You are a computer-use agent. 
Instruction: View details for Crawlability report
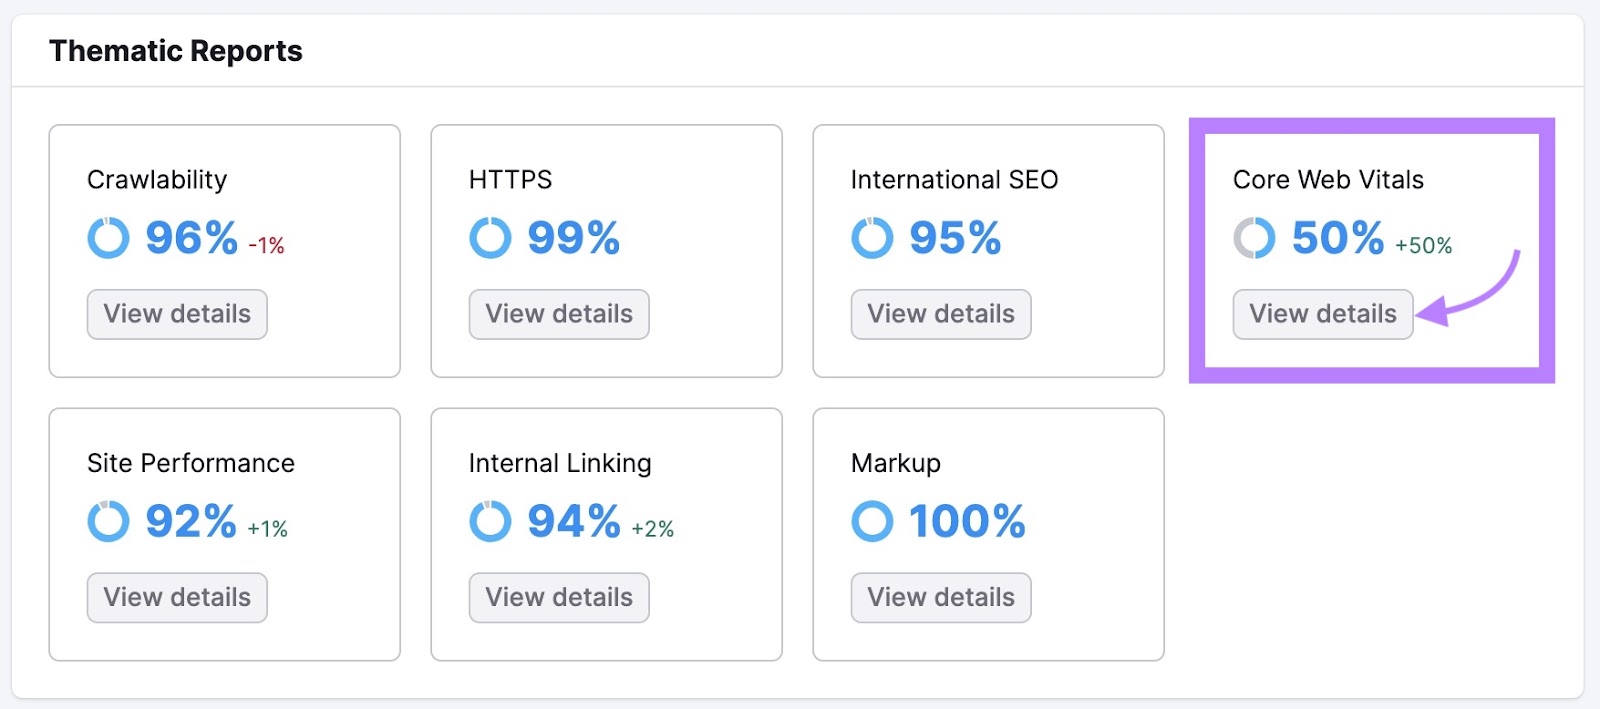(x=176, y=314)
